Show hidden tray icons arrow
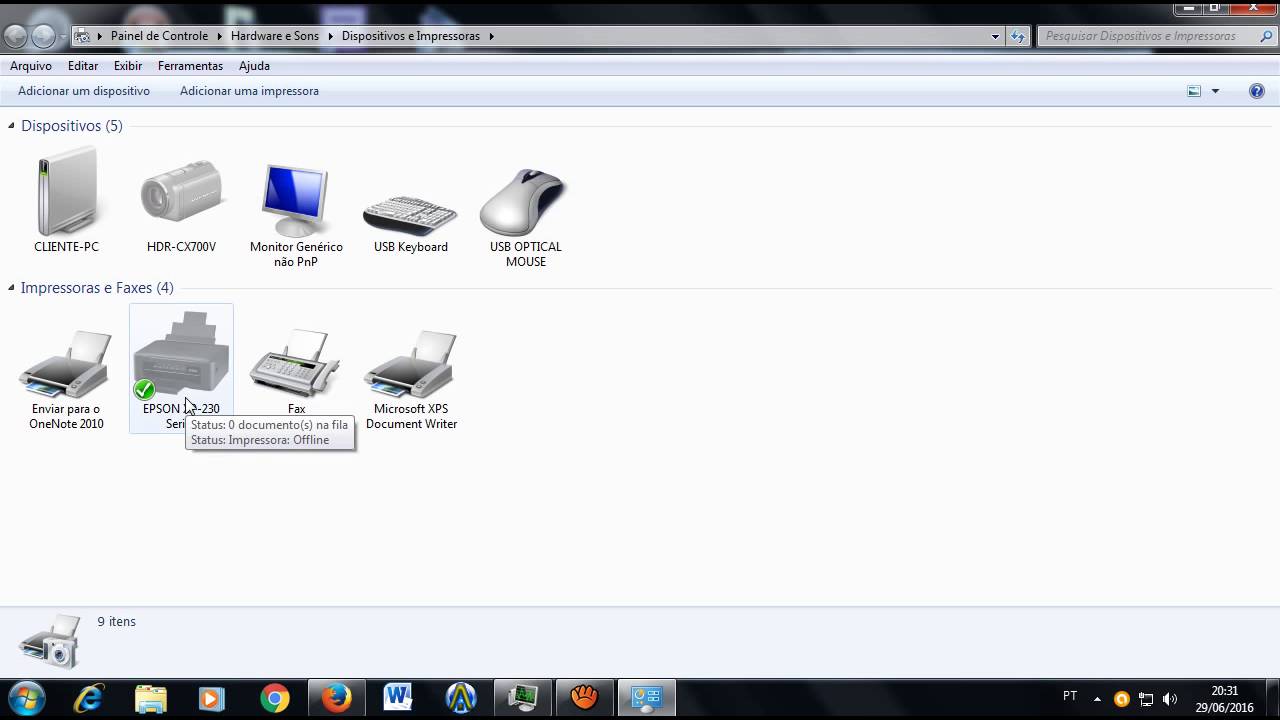The image size is (1280, 720). (1097, 699)
